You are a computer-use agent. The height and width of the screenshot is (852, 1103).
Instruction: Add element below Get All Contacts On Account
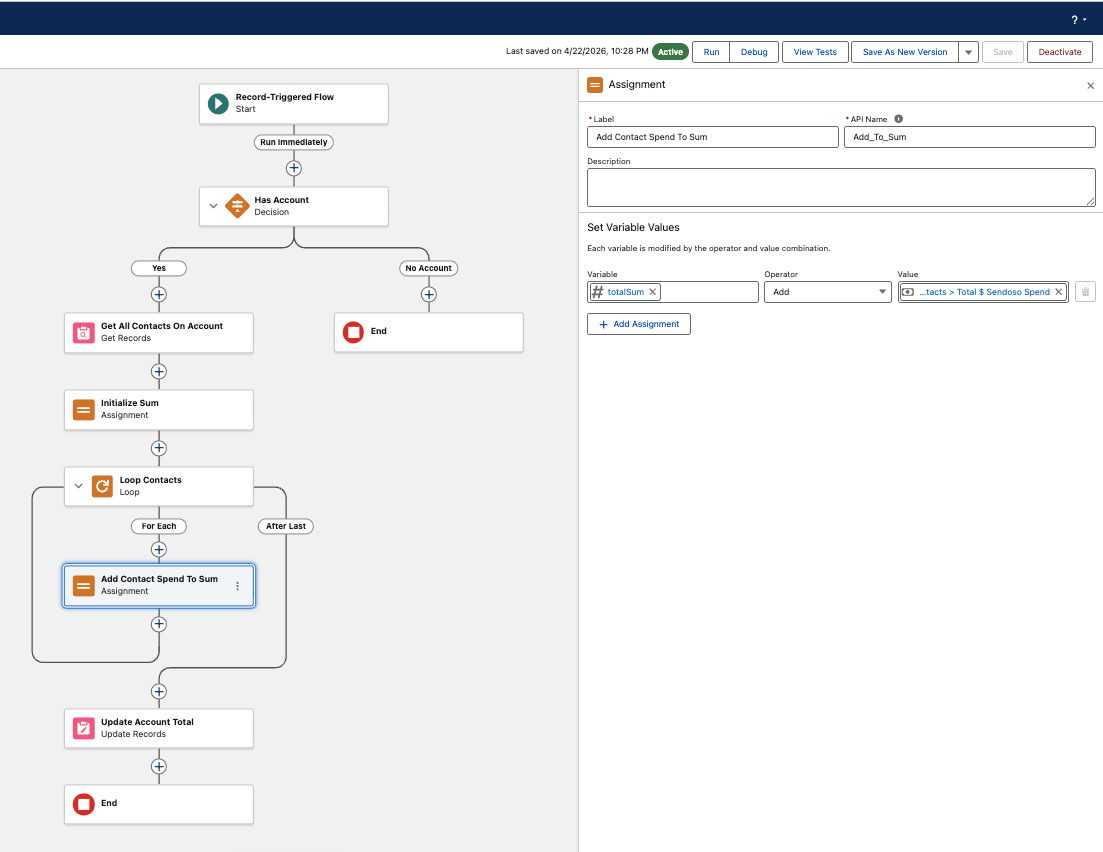tap(159, 371)
